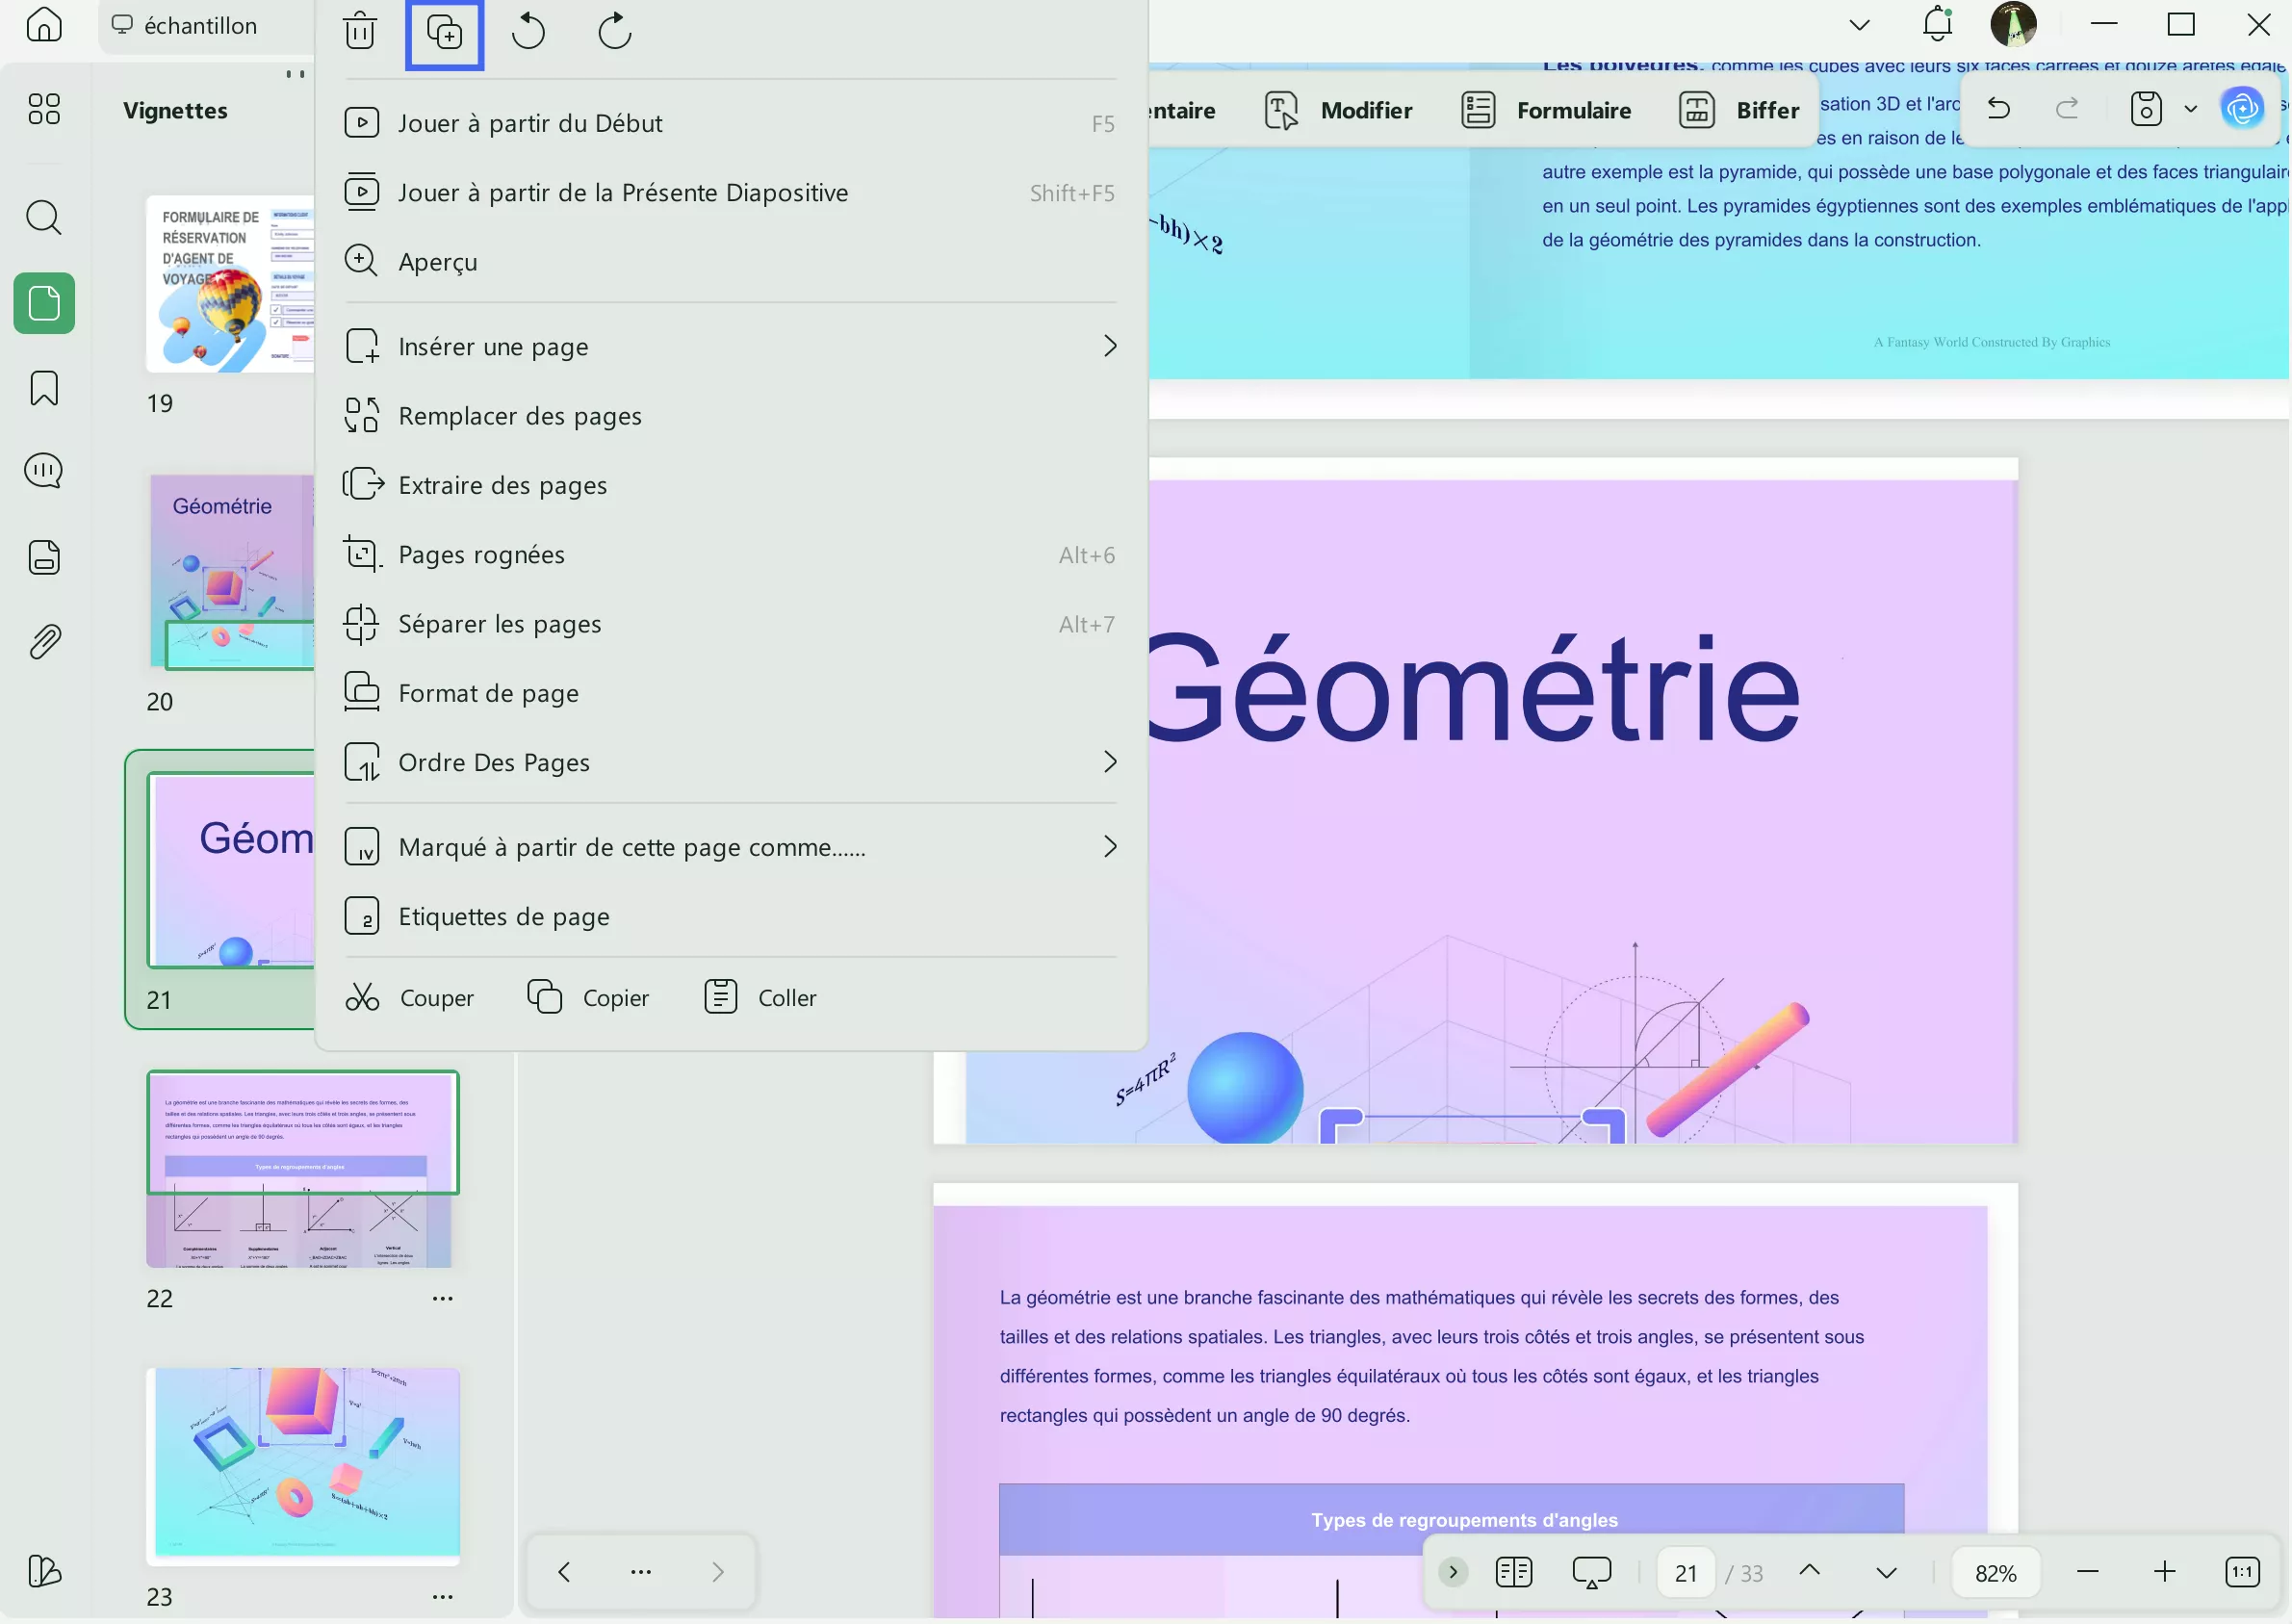The height and width of the screenshot is (1624, 2292).
Task: Expand the Ordre Des Pages submenu
Action: [x=1109, y=762]
